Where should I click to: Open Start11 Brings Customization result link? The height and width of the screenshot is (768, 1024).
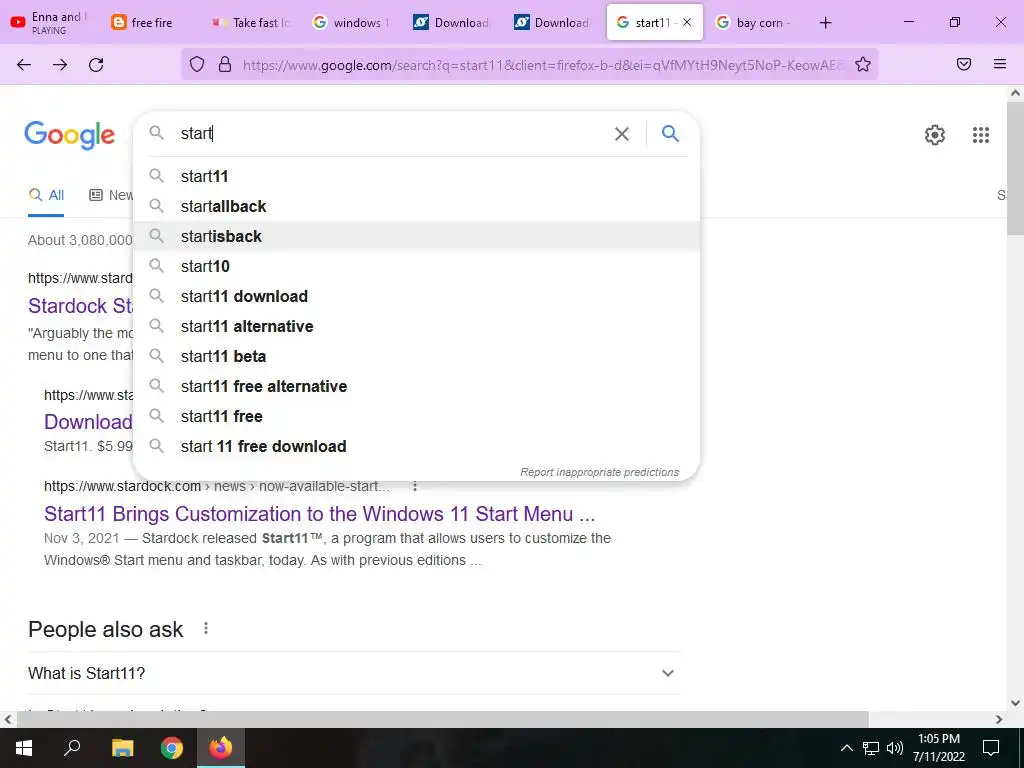pos(319,514)
